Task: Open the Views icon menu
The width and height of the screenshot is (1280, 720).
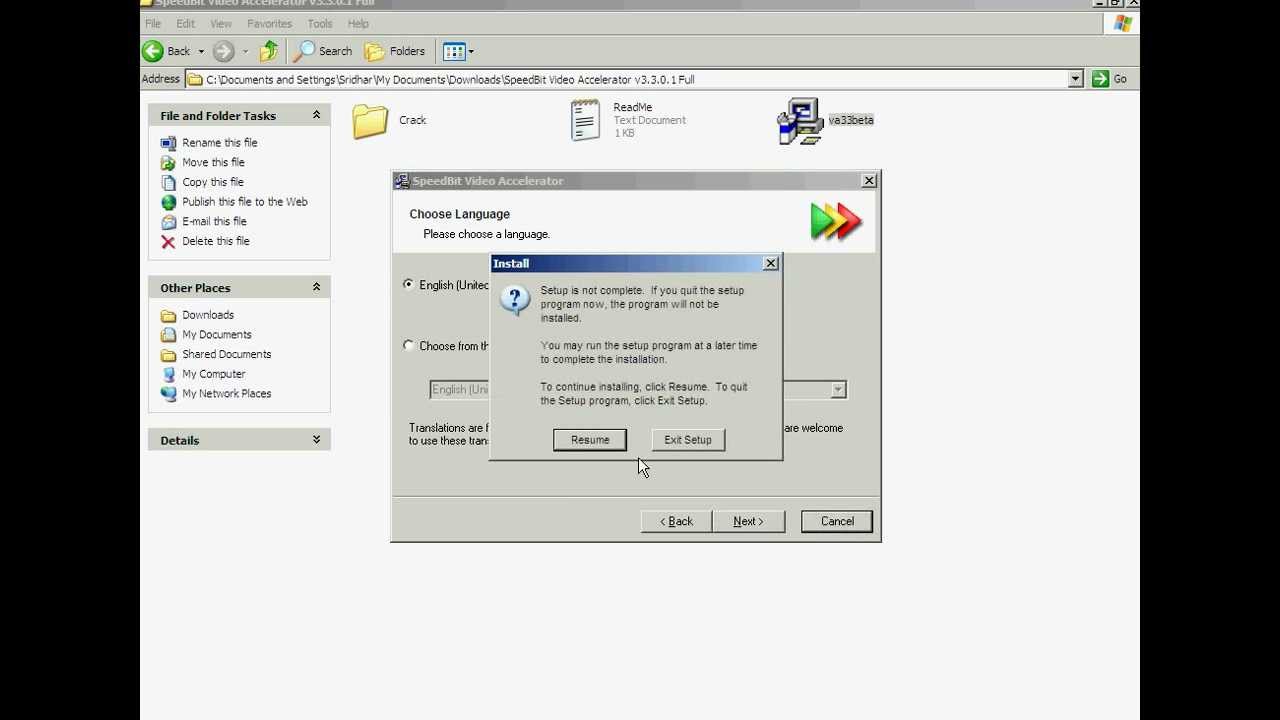Action: [454, 51]
